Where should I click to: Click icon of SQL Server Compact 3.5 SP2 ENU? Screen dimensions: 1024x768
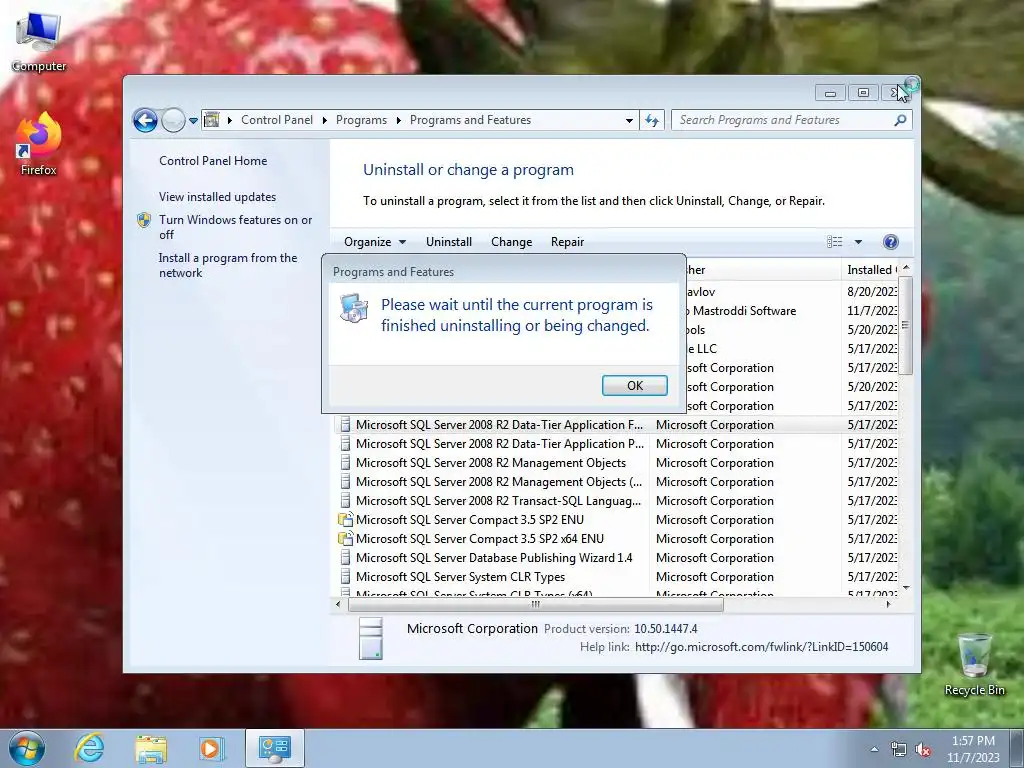point(345,520)
